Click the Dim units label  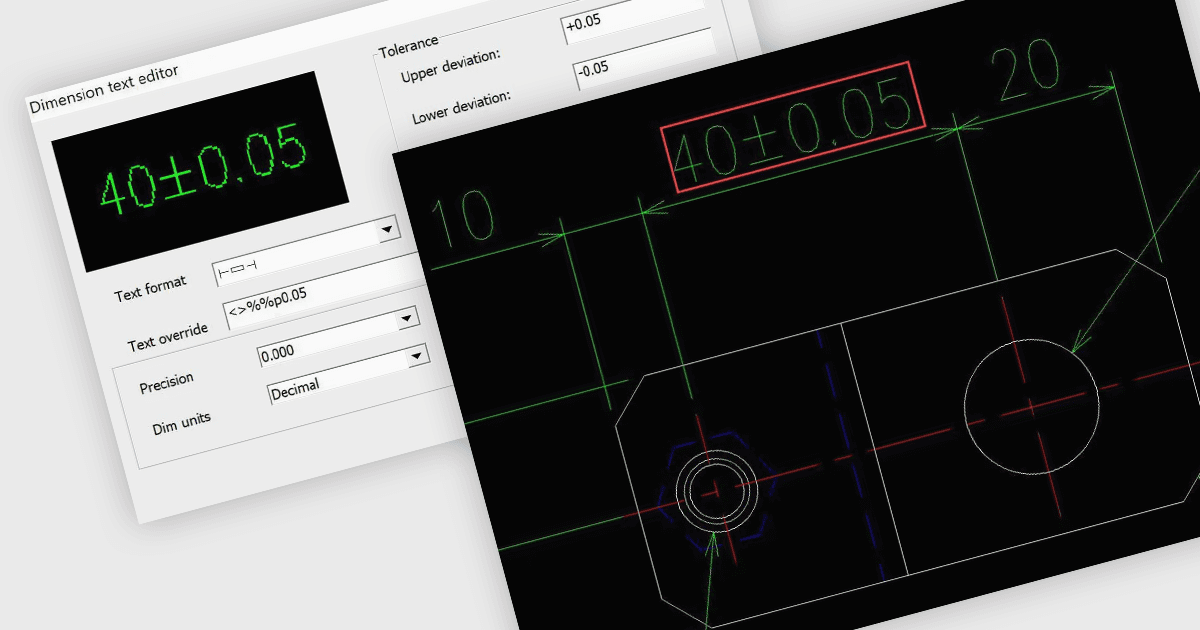click(x=181, y=426)
